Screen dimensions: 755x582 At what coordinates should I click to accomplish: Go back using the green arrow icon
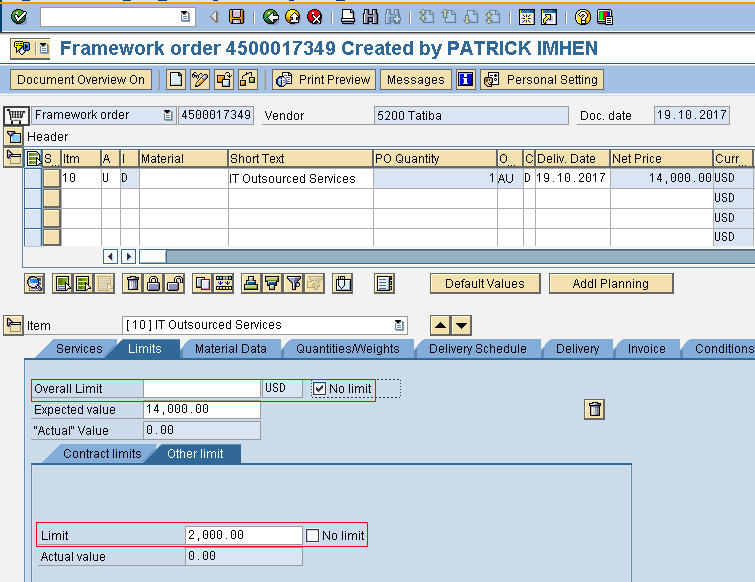tap(271, 17)
